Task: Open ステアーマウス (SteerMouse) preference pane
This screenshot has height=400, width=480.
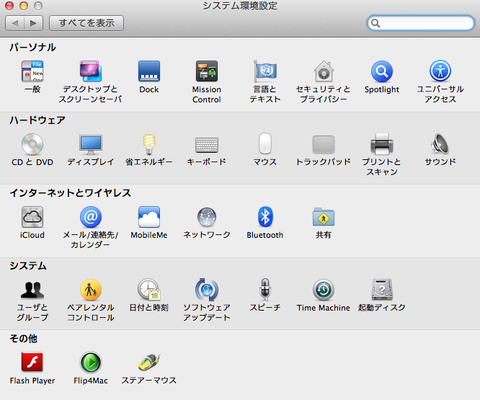Action: click(149, 362)
